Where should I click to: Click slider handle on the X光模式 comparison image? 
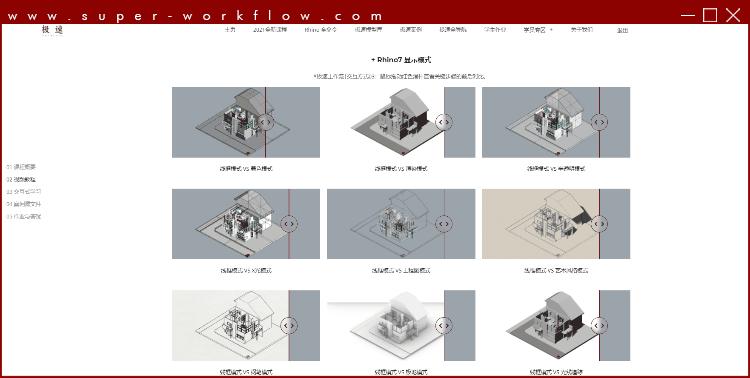click(289, 223)
